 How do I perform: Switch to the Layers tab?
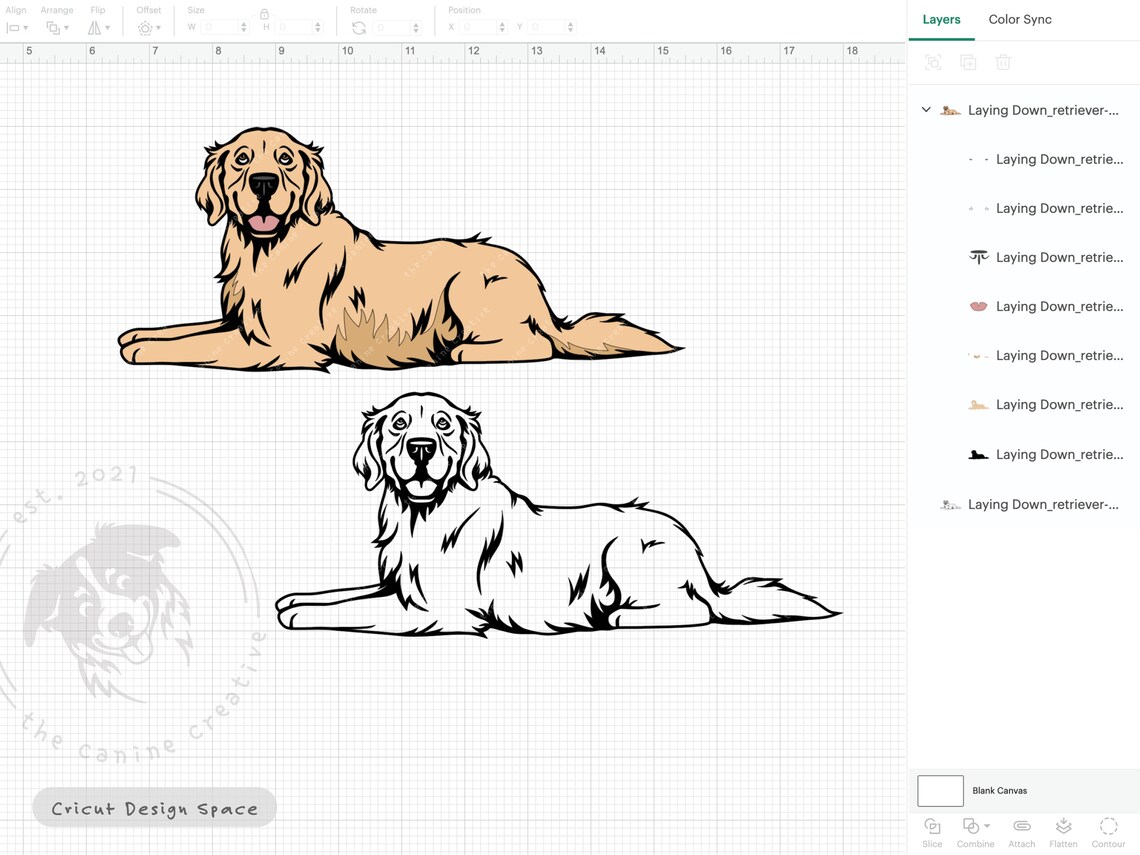(x=941, y=19)
